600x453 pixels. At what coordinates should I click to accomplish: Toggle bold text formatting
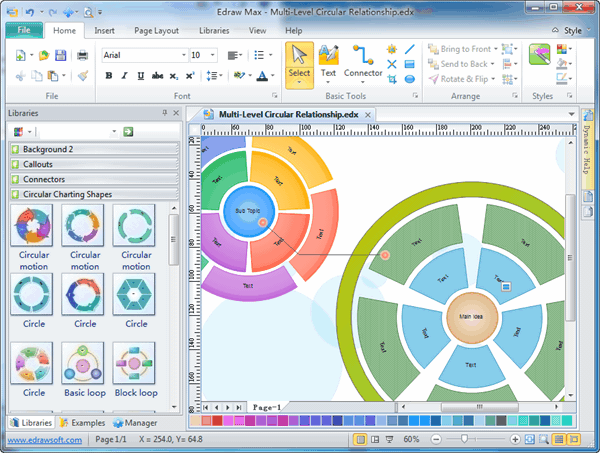(x=109, y=75)
